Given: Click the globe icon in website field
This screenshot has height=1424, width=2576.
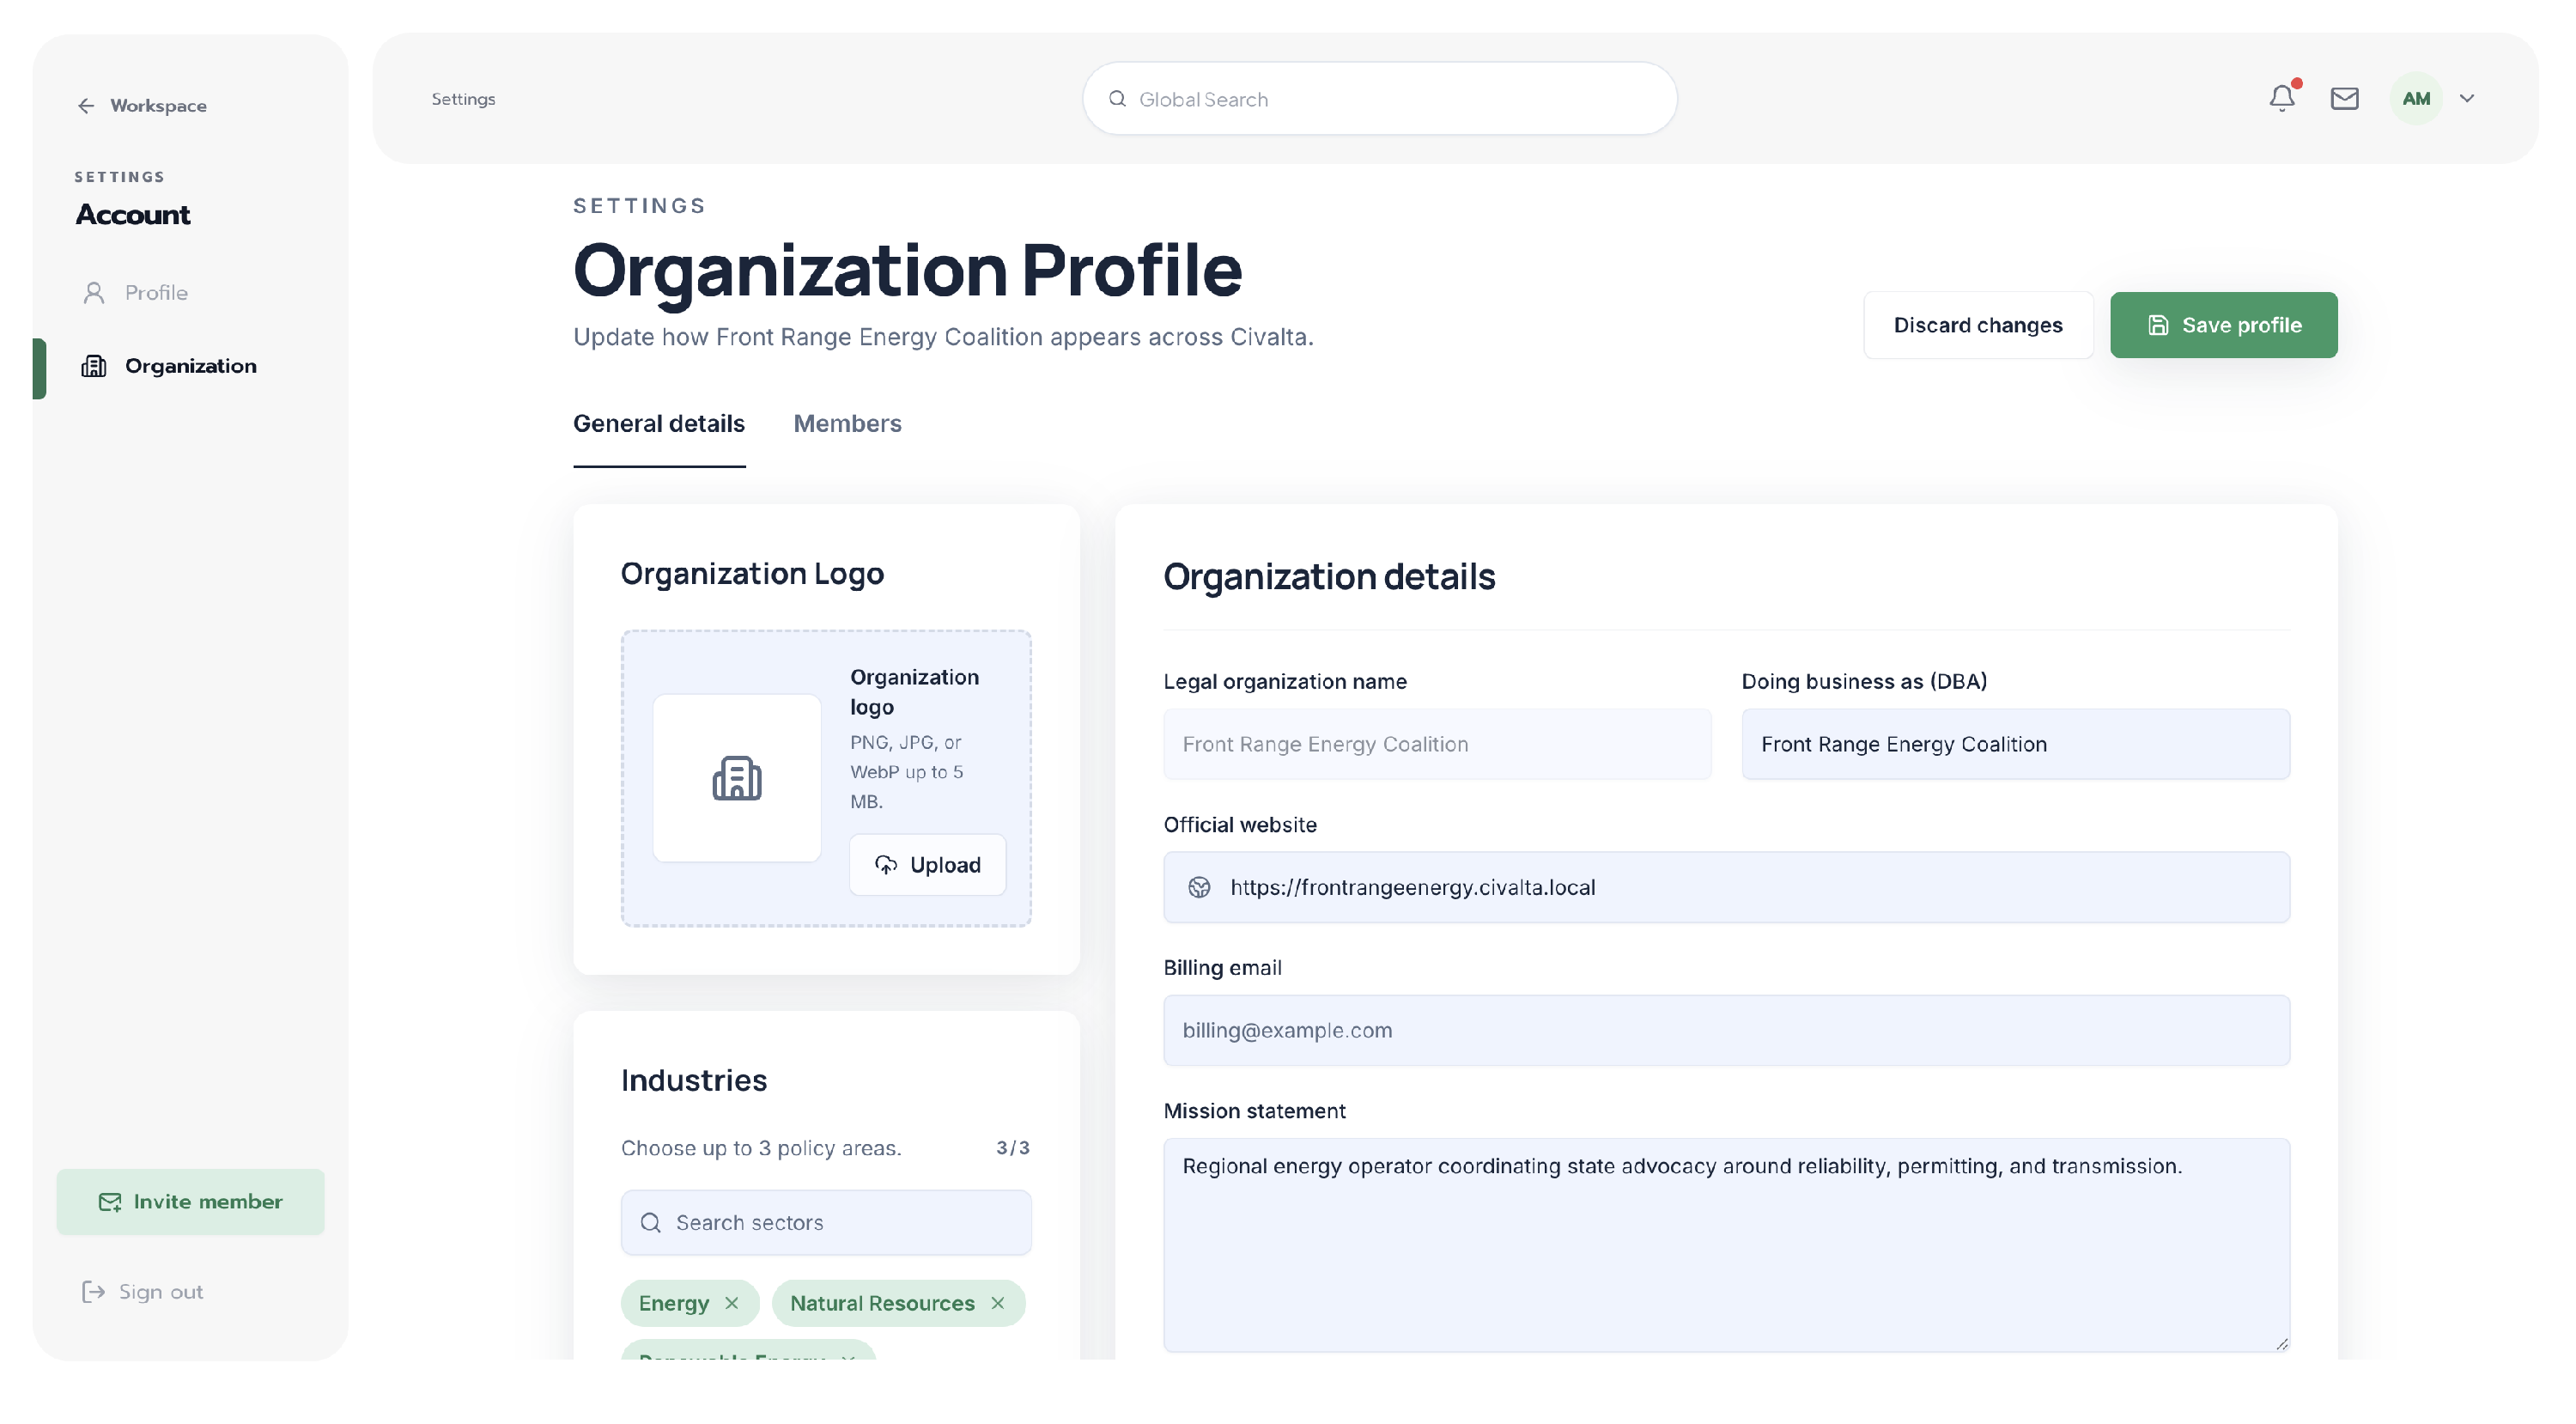Looking at the screenshot, I should coord(1199,887).
